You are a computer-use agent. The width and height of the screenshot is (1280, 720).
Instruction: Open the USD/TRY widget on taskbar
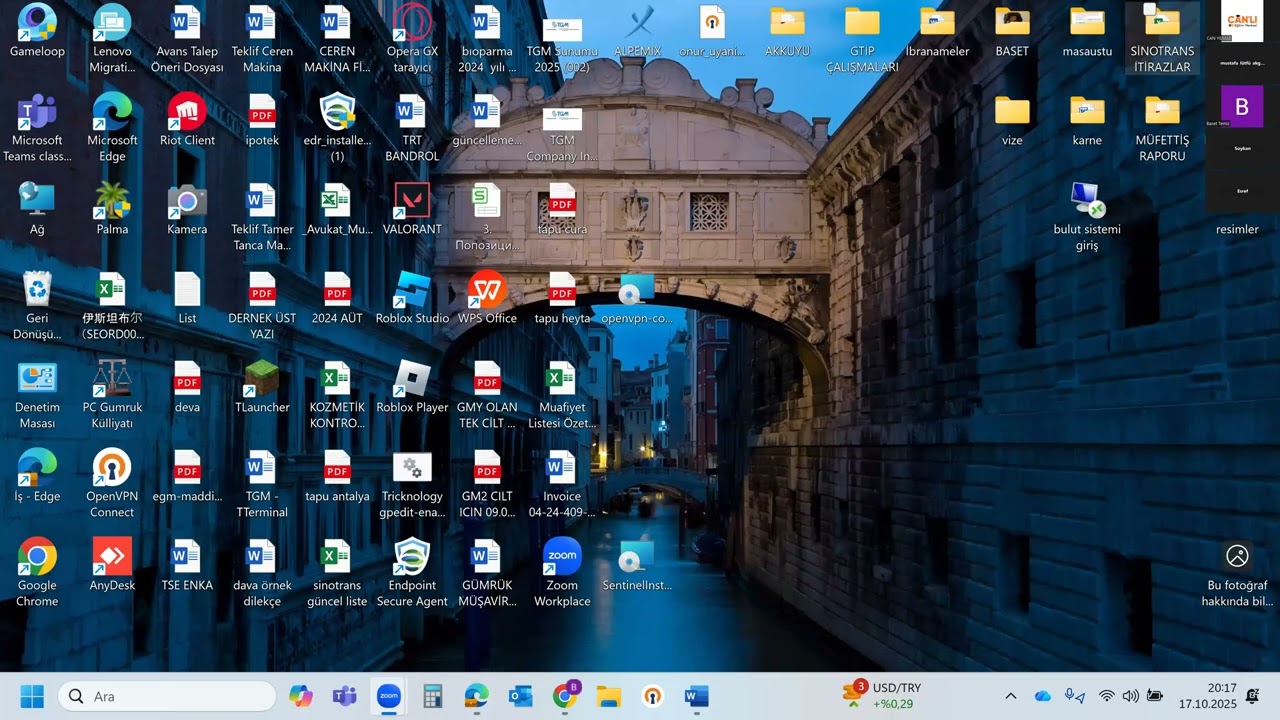click(883, 696)
